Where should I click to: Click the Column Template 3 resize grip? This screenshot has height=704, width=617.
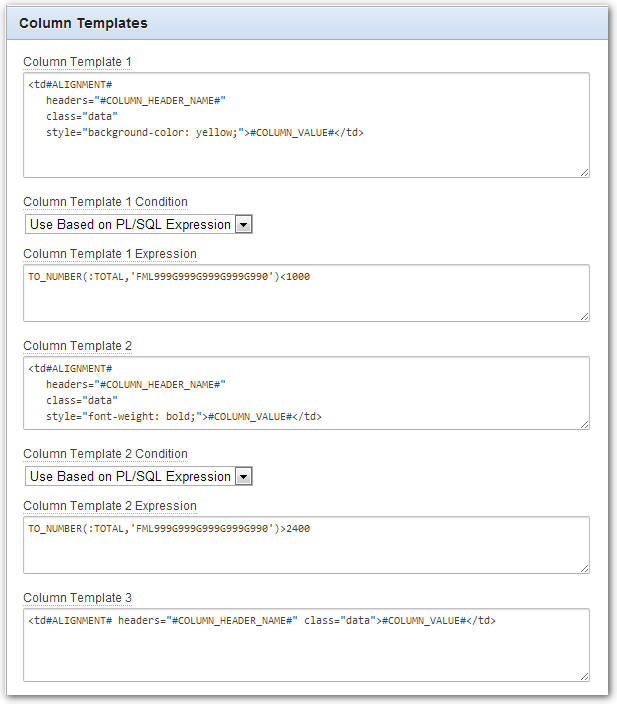pos(584,677)
